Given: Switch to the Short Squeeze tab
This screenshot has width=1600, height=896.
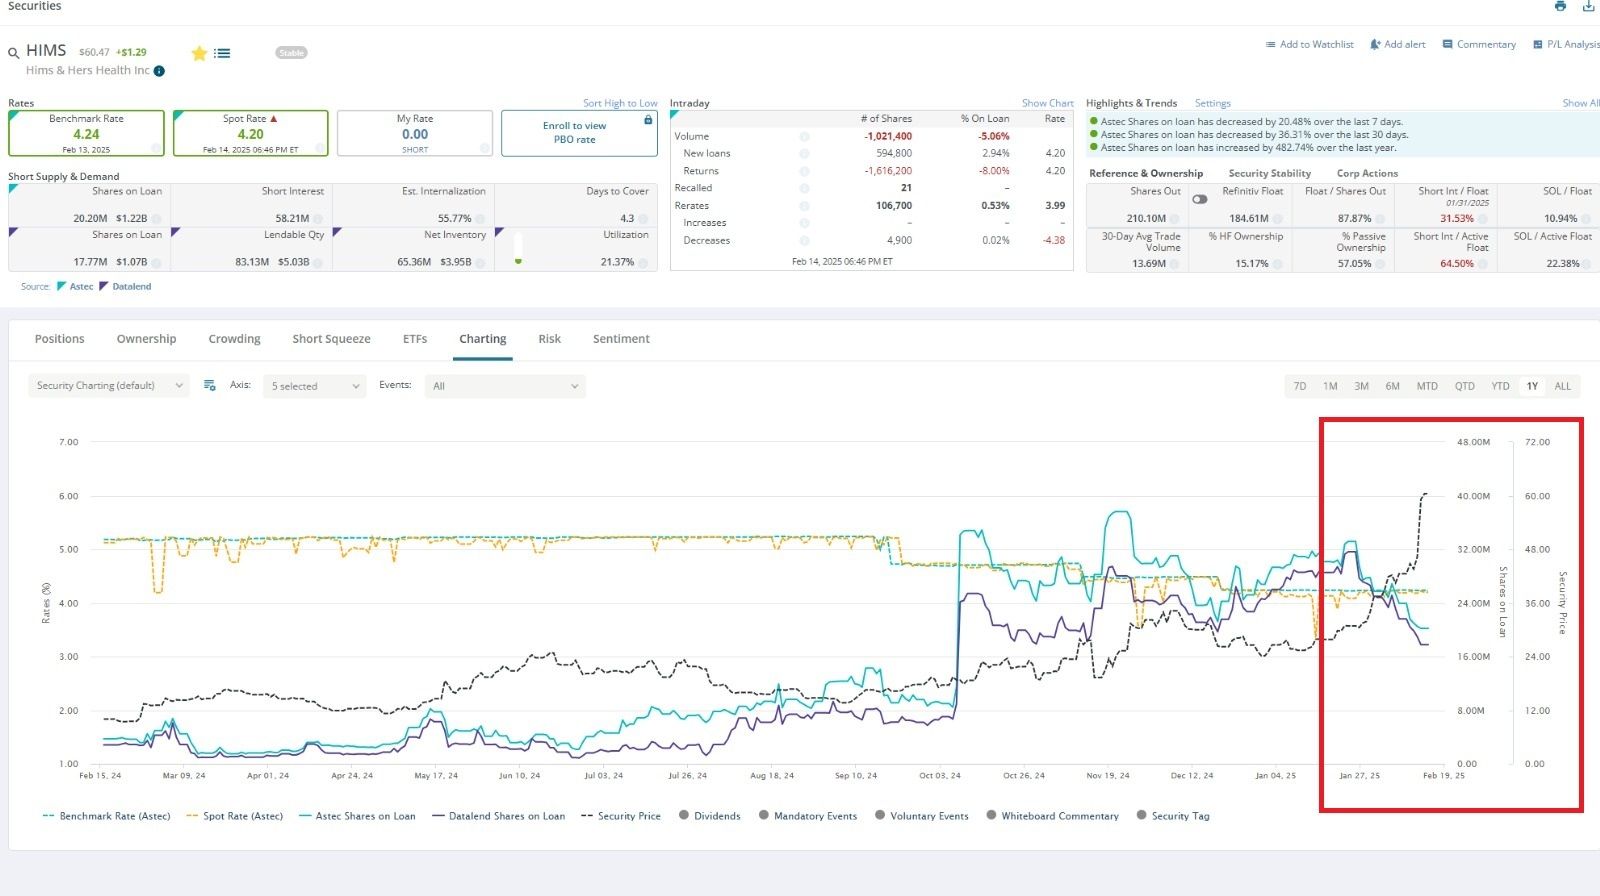Looking at the screenshot, I should [331, 339].
